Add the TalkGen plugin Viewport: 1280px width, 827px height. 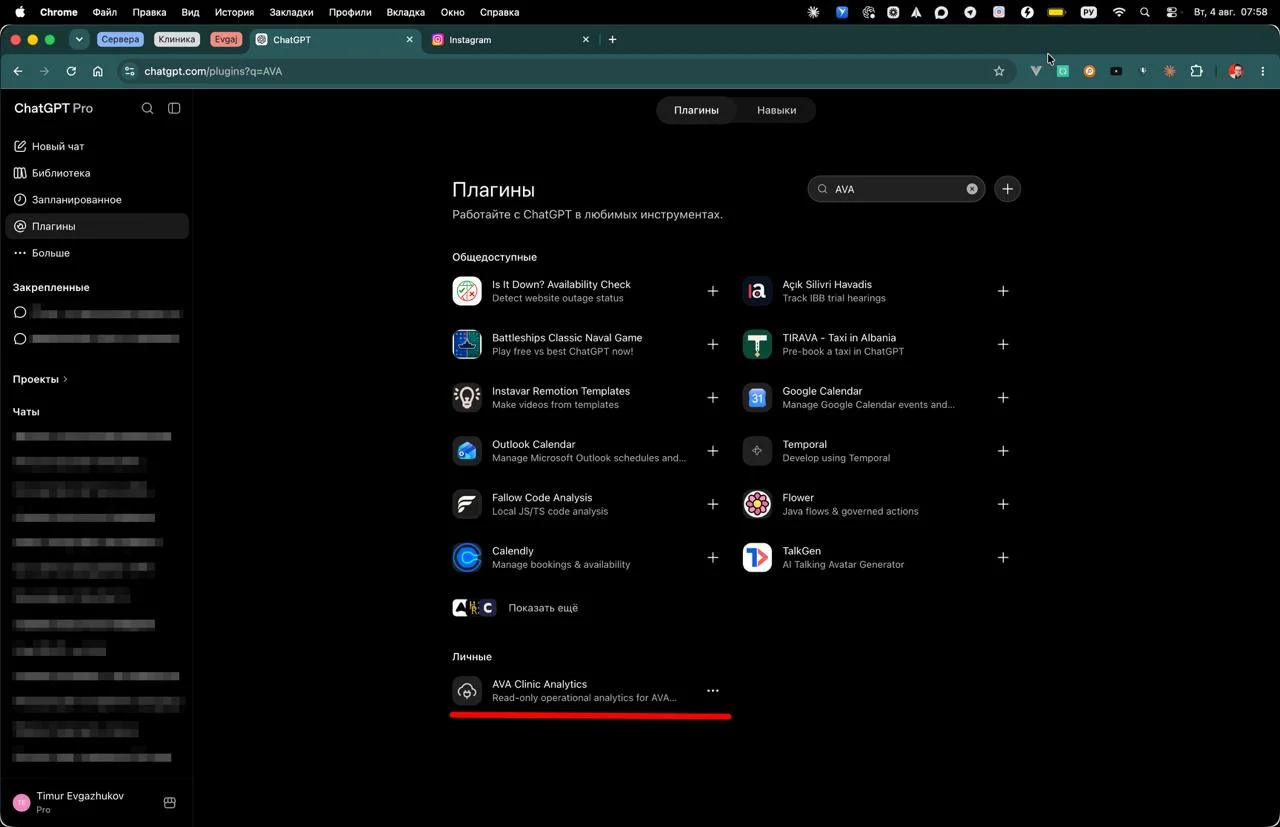pos(1003,558)
